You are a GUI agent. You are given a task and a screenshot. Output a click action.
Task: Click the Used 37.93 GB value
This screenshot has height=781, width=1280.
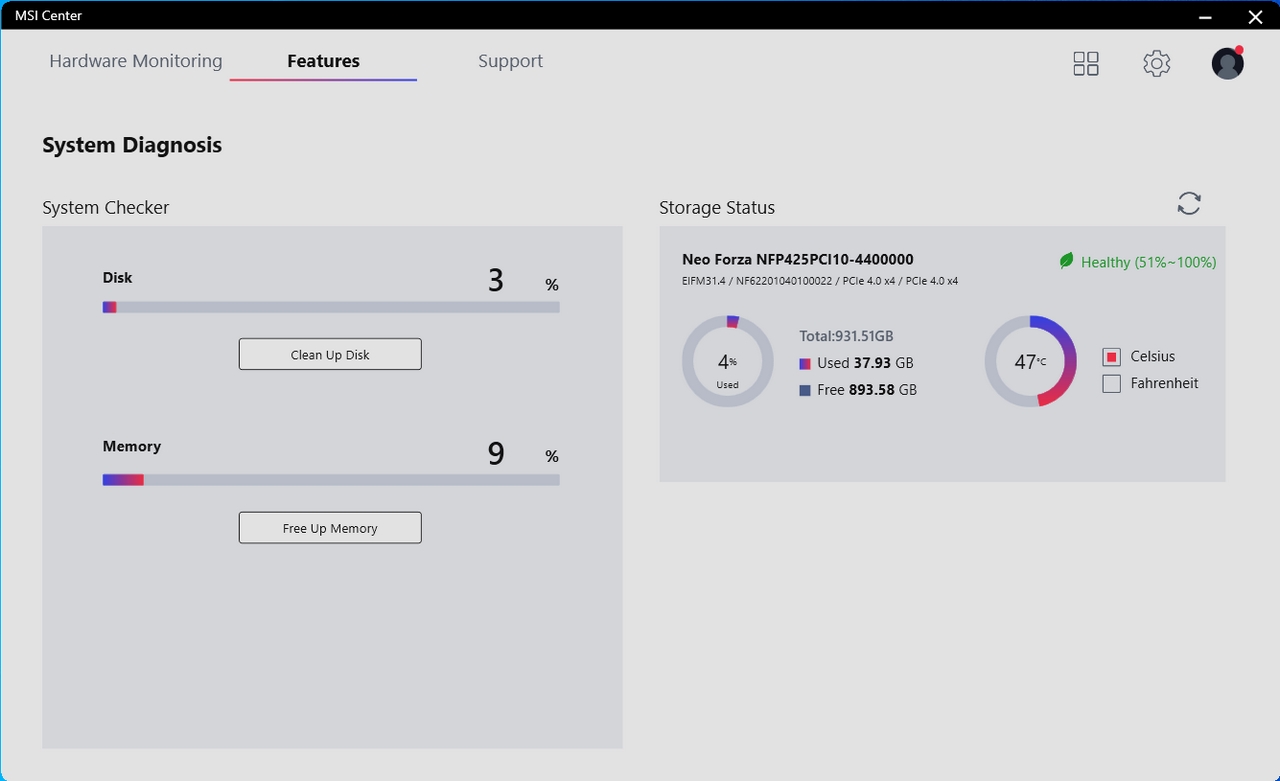pos(865,363)
